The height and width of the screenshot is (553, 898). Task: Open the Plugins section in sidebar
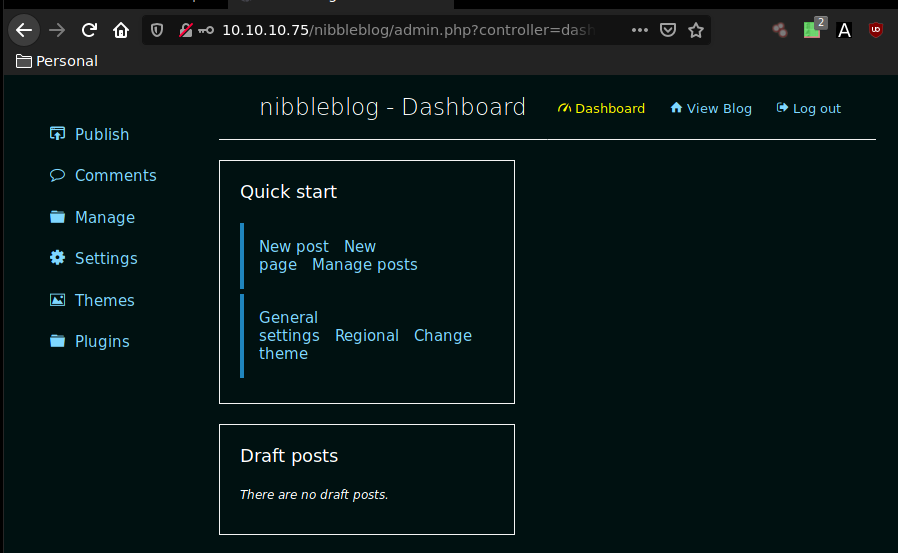coord(102,341)
